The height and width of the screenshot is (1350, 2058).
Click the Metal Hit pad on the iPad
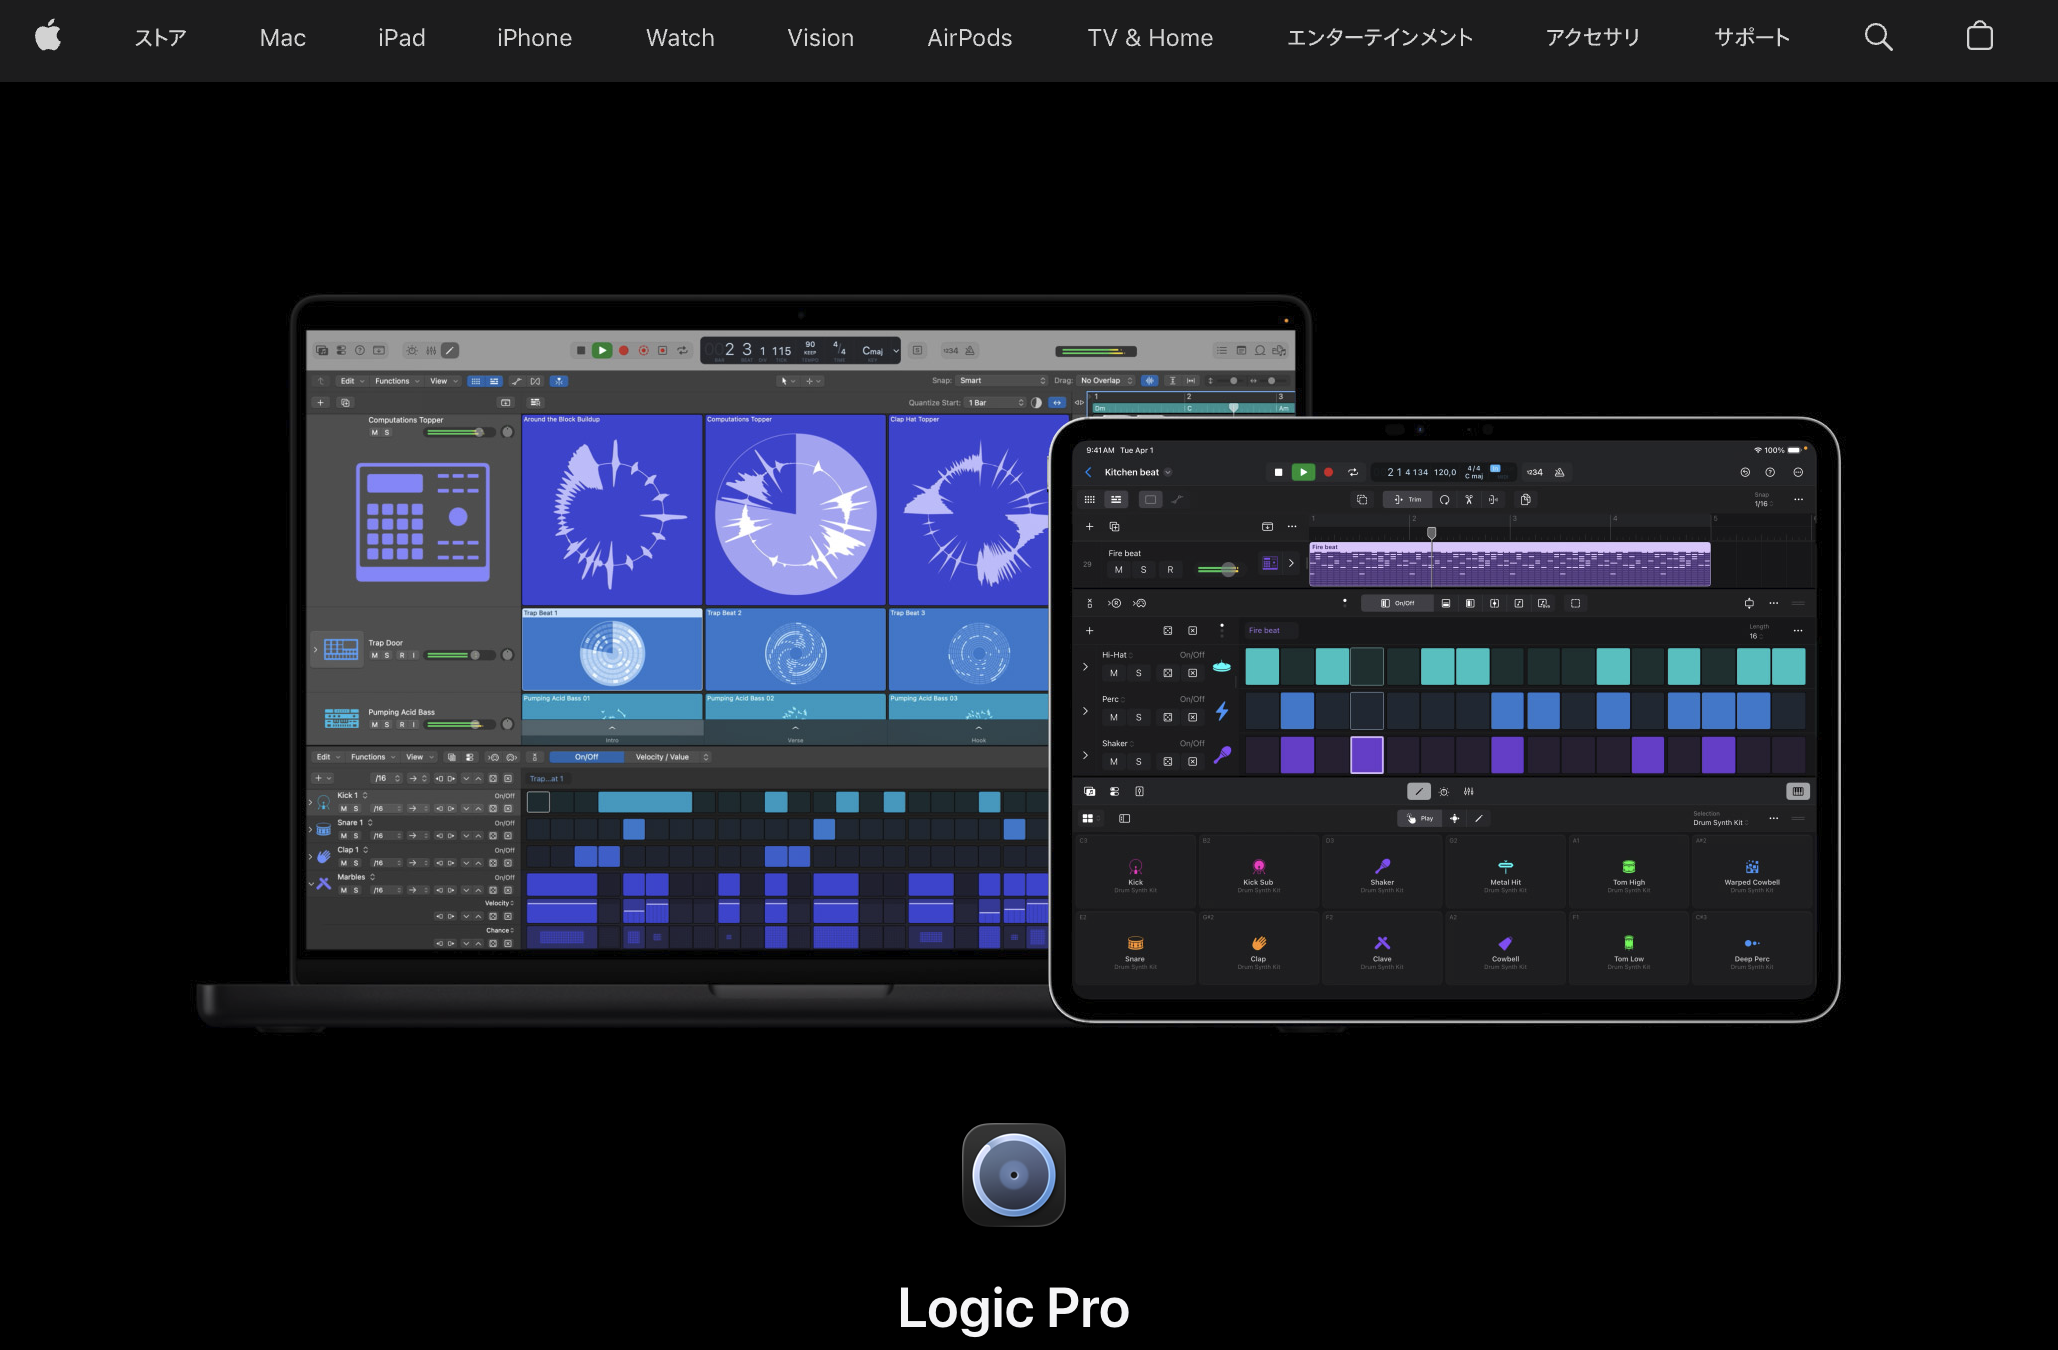pyautogui.click(x=1505, y=872)
